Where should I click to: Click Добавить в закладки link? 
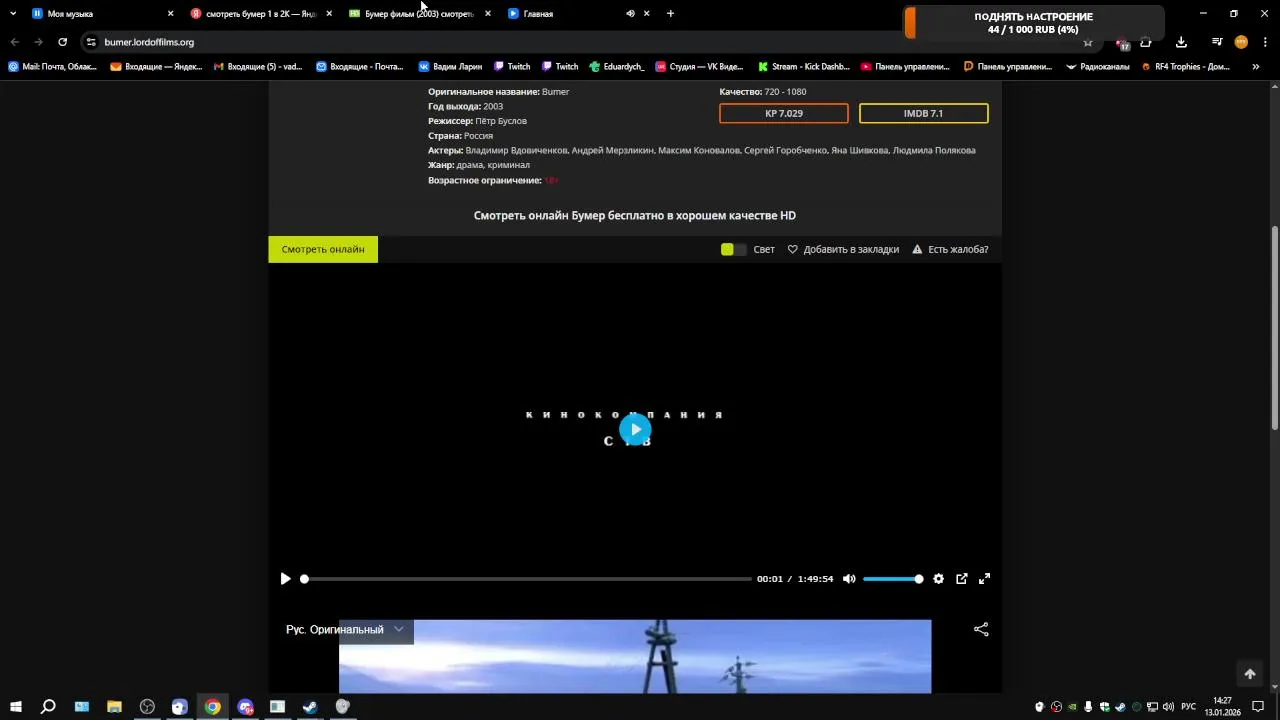click(851, 249)
